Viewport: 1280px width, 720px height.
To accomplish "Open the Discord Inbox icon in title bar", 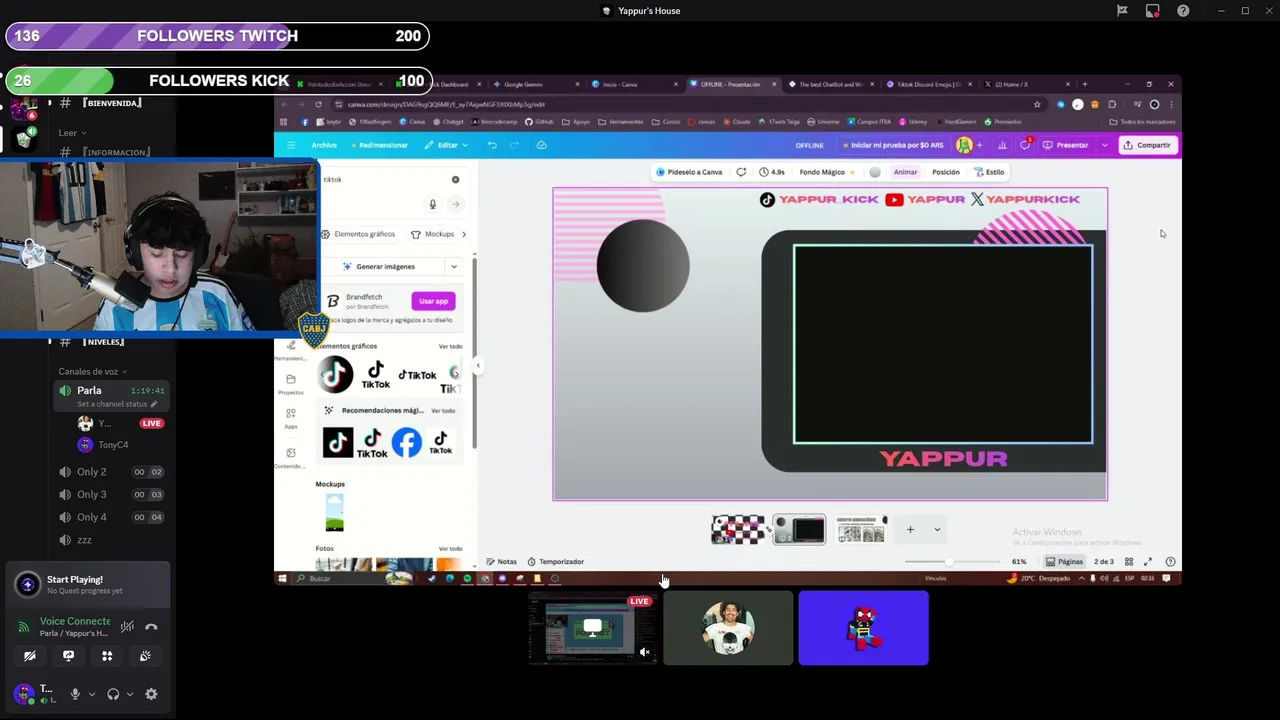I will 1153,11.
